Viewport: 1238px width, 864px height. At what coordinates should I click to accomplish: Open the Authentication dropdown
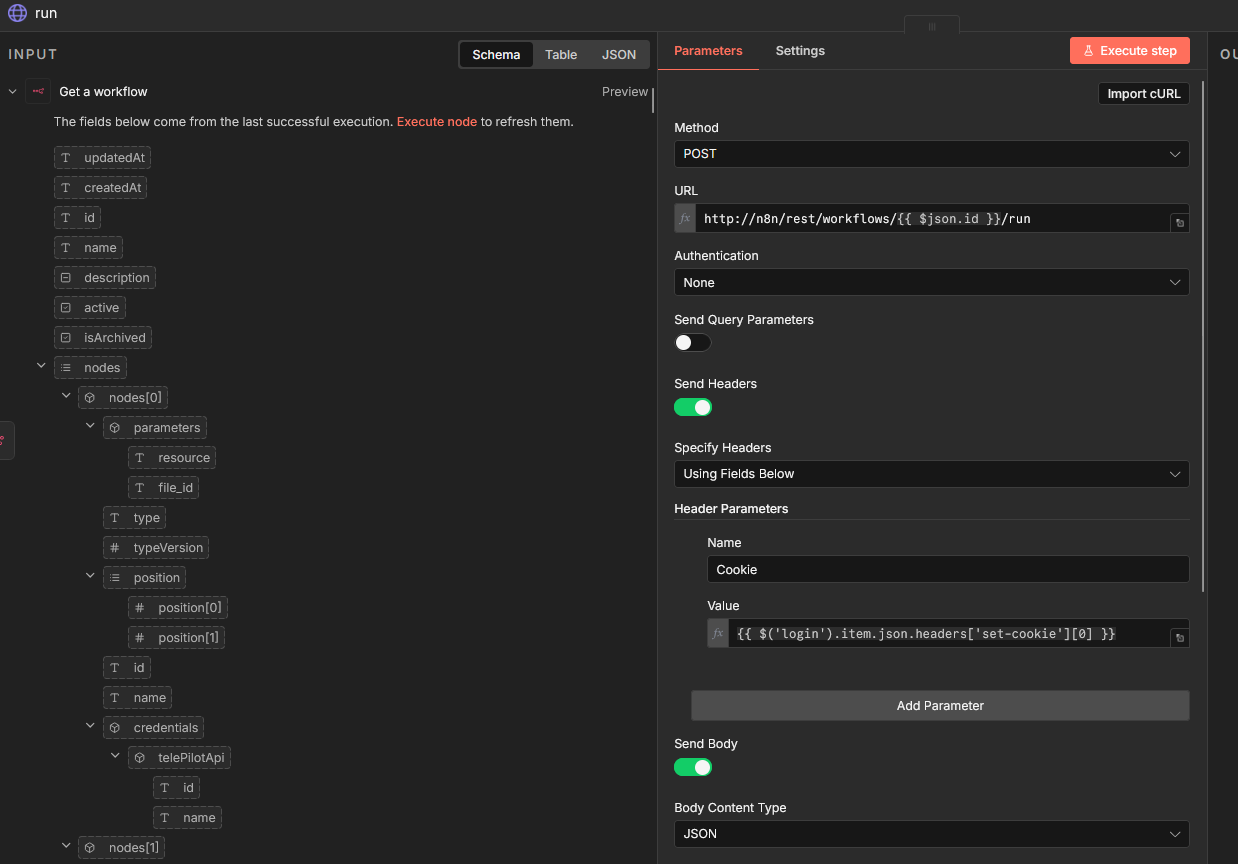(x=930, y=283)
